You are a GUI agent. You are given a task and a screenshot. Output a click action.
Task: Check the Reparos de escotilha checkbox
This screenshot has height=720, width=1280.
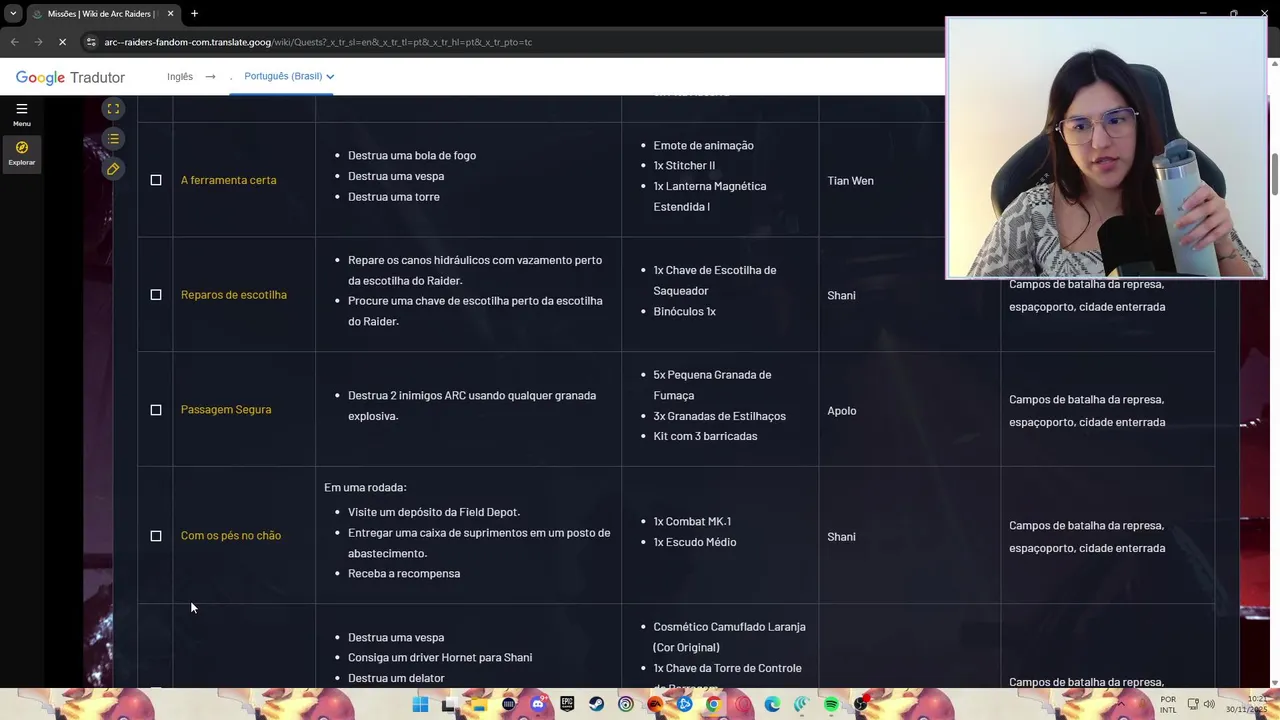point(156,295)
